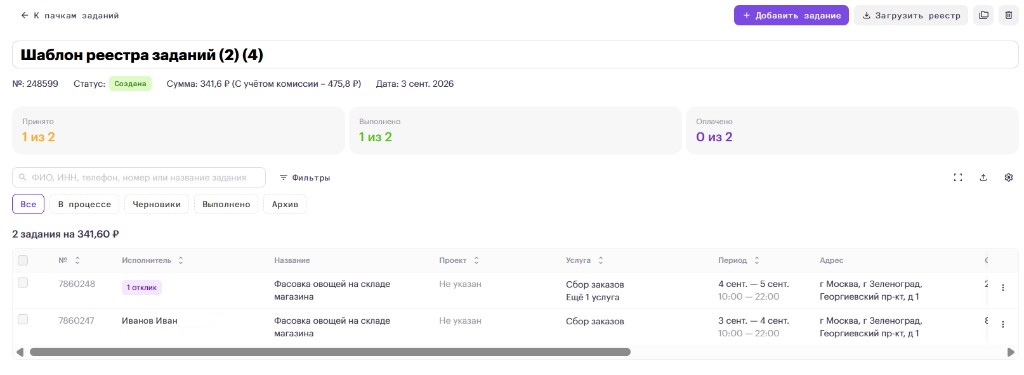Viewport: 1024px width, 375px height.
Task: Click the export upload icon
Action: [983, 177]
